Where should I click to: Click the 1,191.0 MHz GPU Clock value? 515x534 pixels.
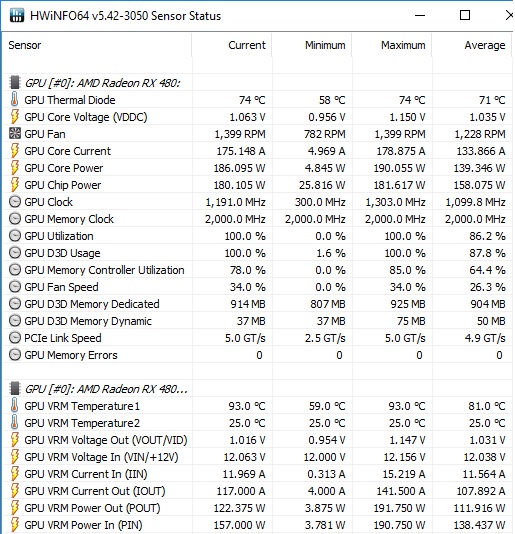tap(235, 202)
